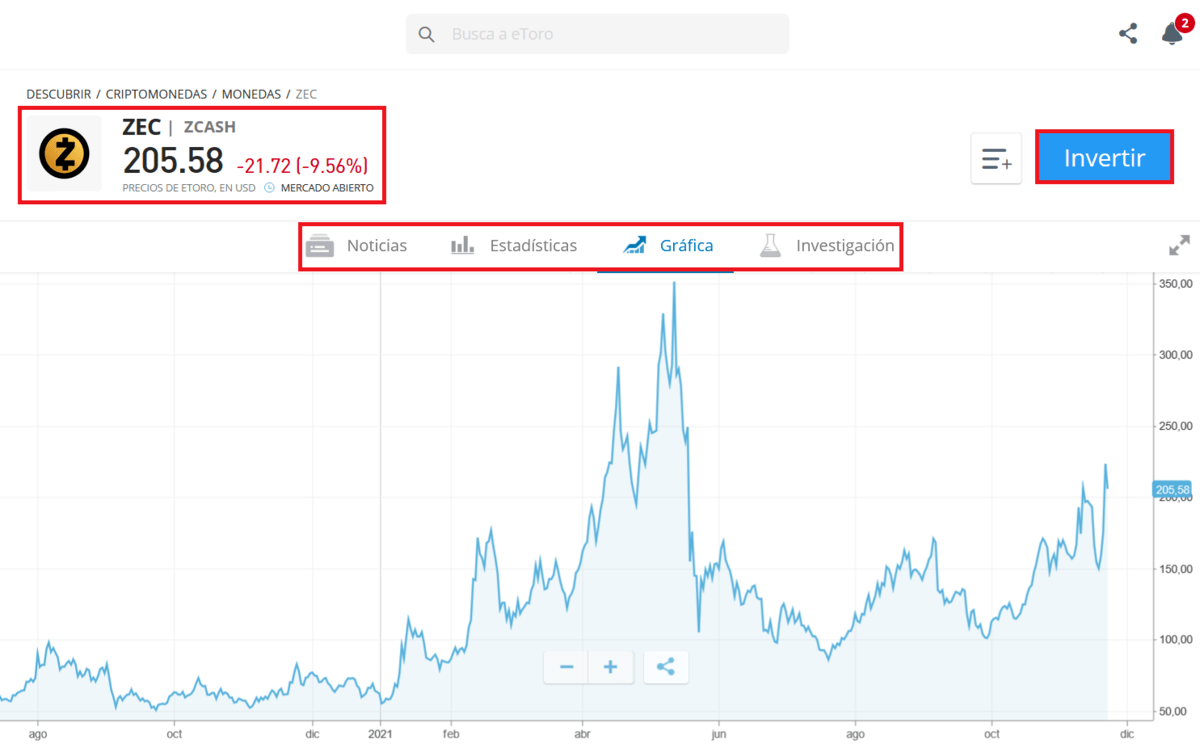
Task: Share the chart using share button
Action: tap(666, 667)
